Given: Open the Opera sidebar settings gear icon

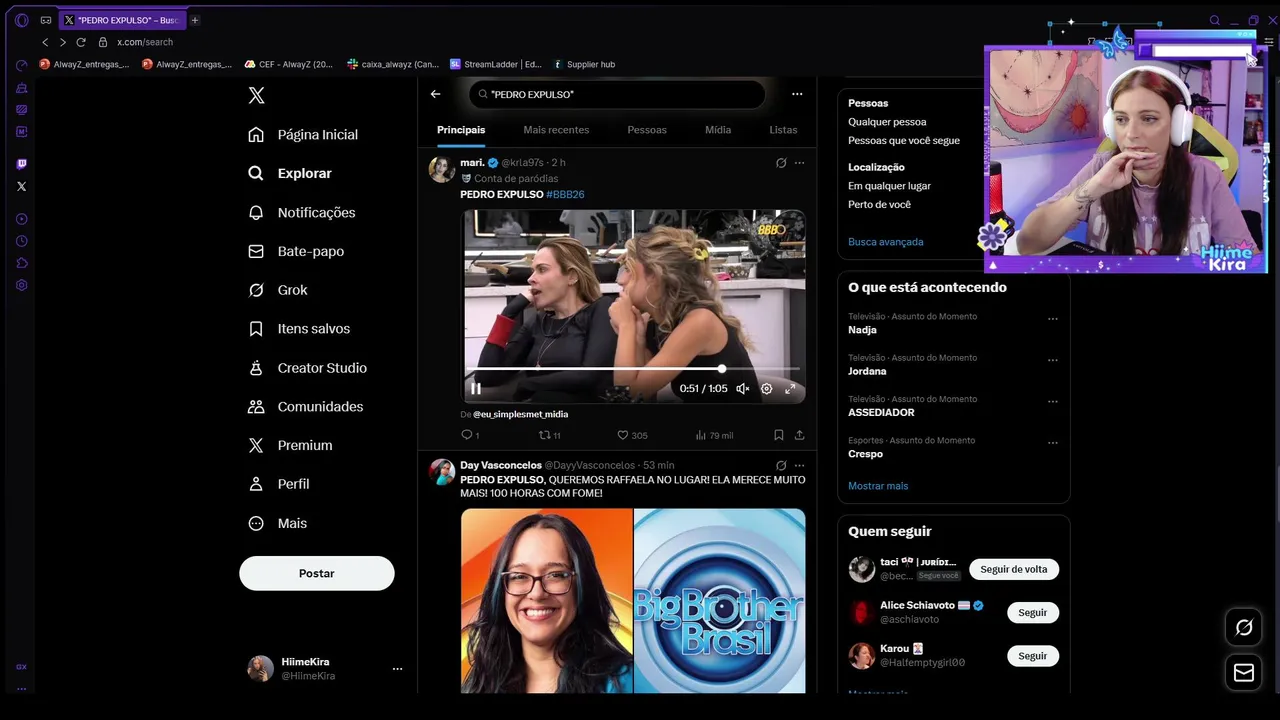Looking at the screenshot, I should point(21,285).
